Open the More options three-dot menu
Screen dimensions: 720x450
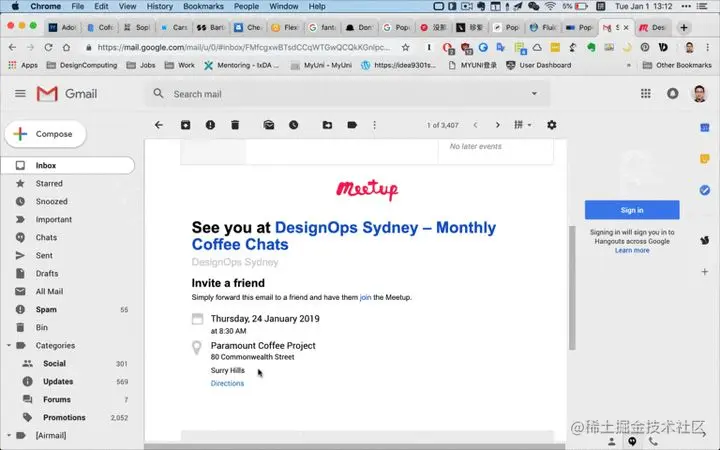(x=375, y=125)
